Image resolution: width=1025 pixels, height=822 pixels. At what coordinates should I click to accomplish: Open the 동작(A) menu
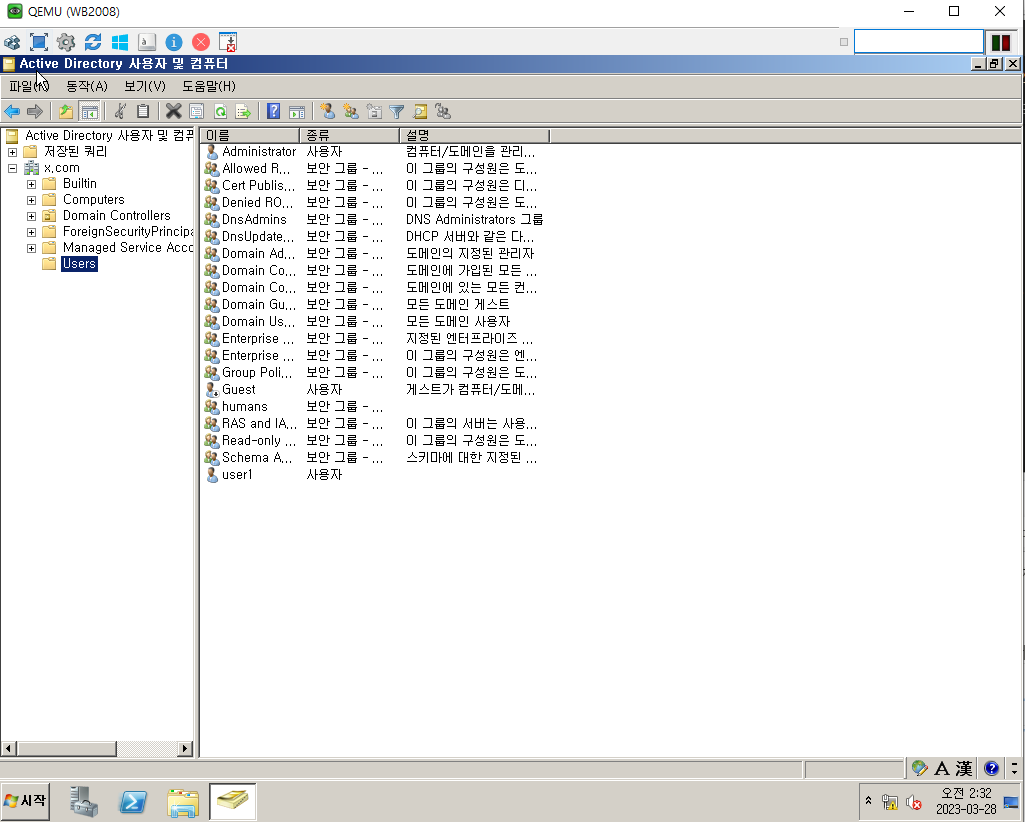tap(87, 86)
